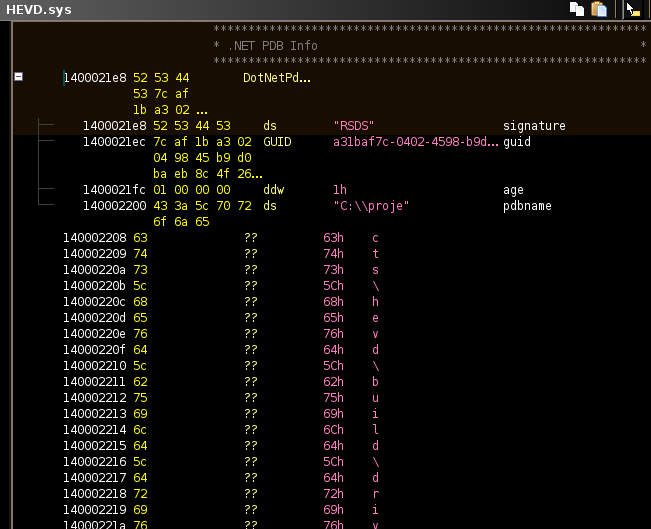Click the character 'u' on row 140002212
651x529 pixels.
coord(375,398)
